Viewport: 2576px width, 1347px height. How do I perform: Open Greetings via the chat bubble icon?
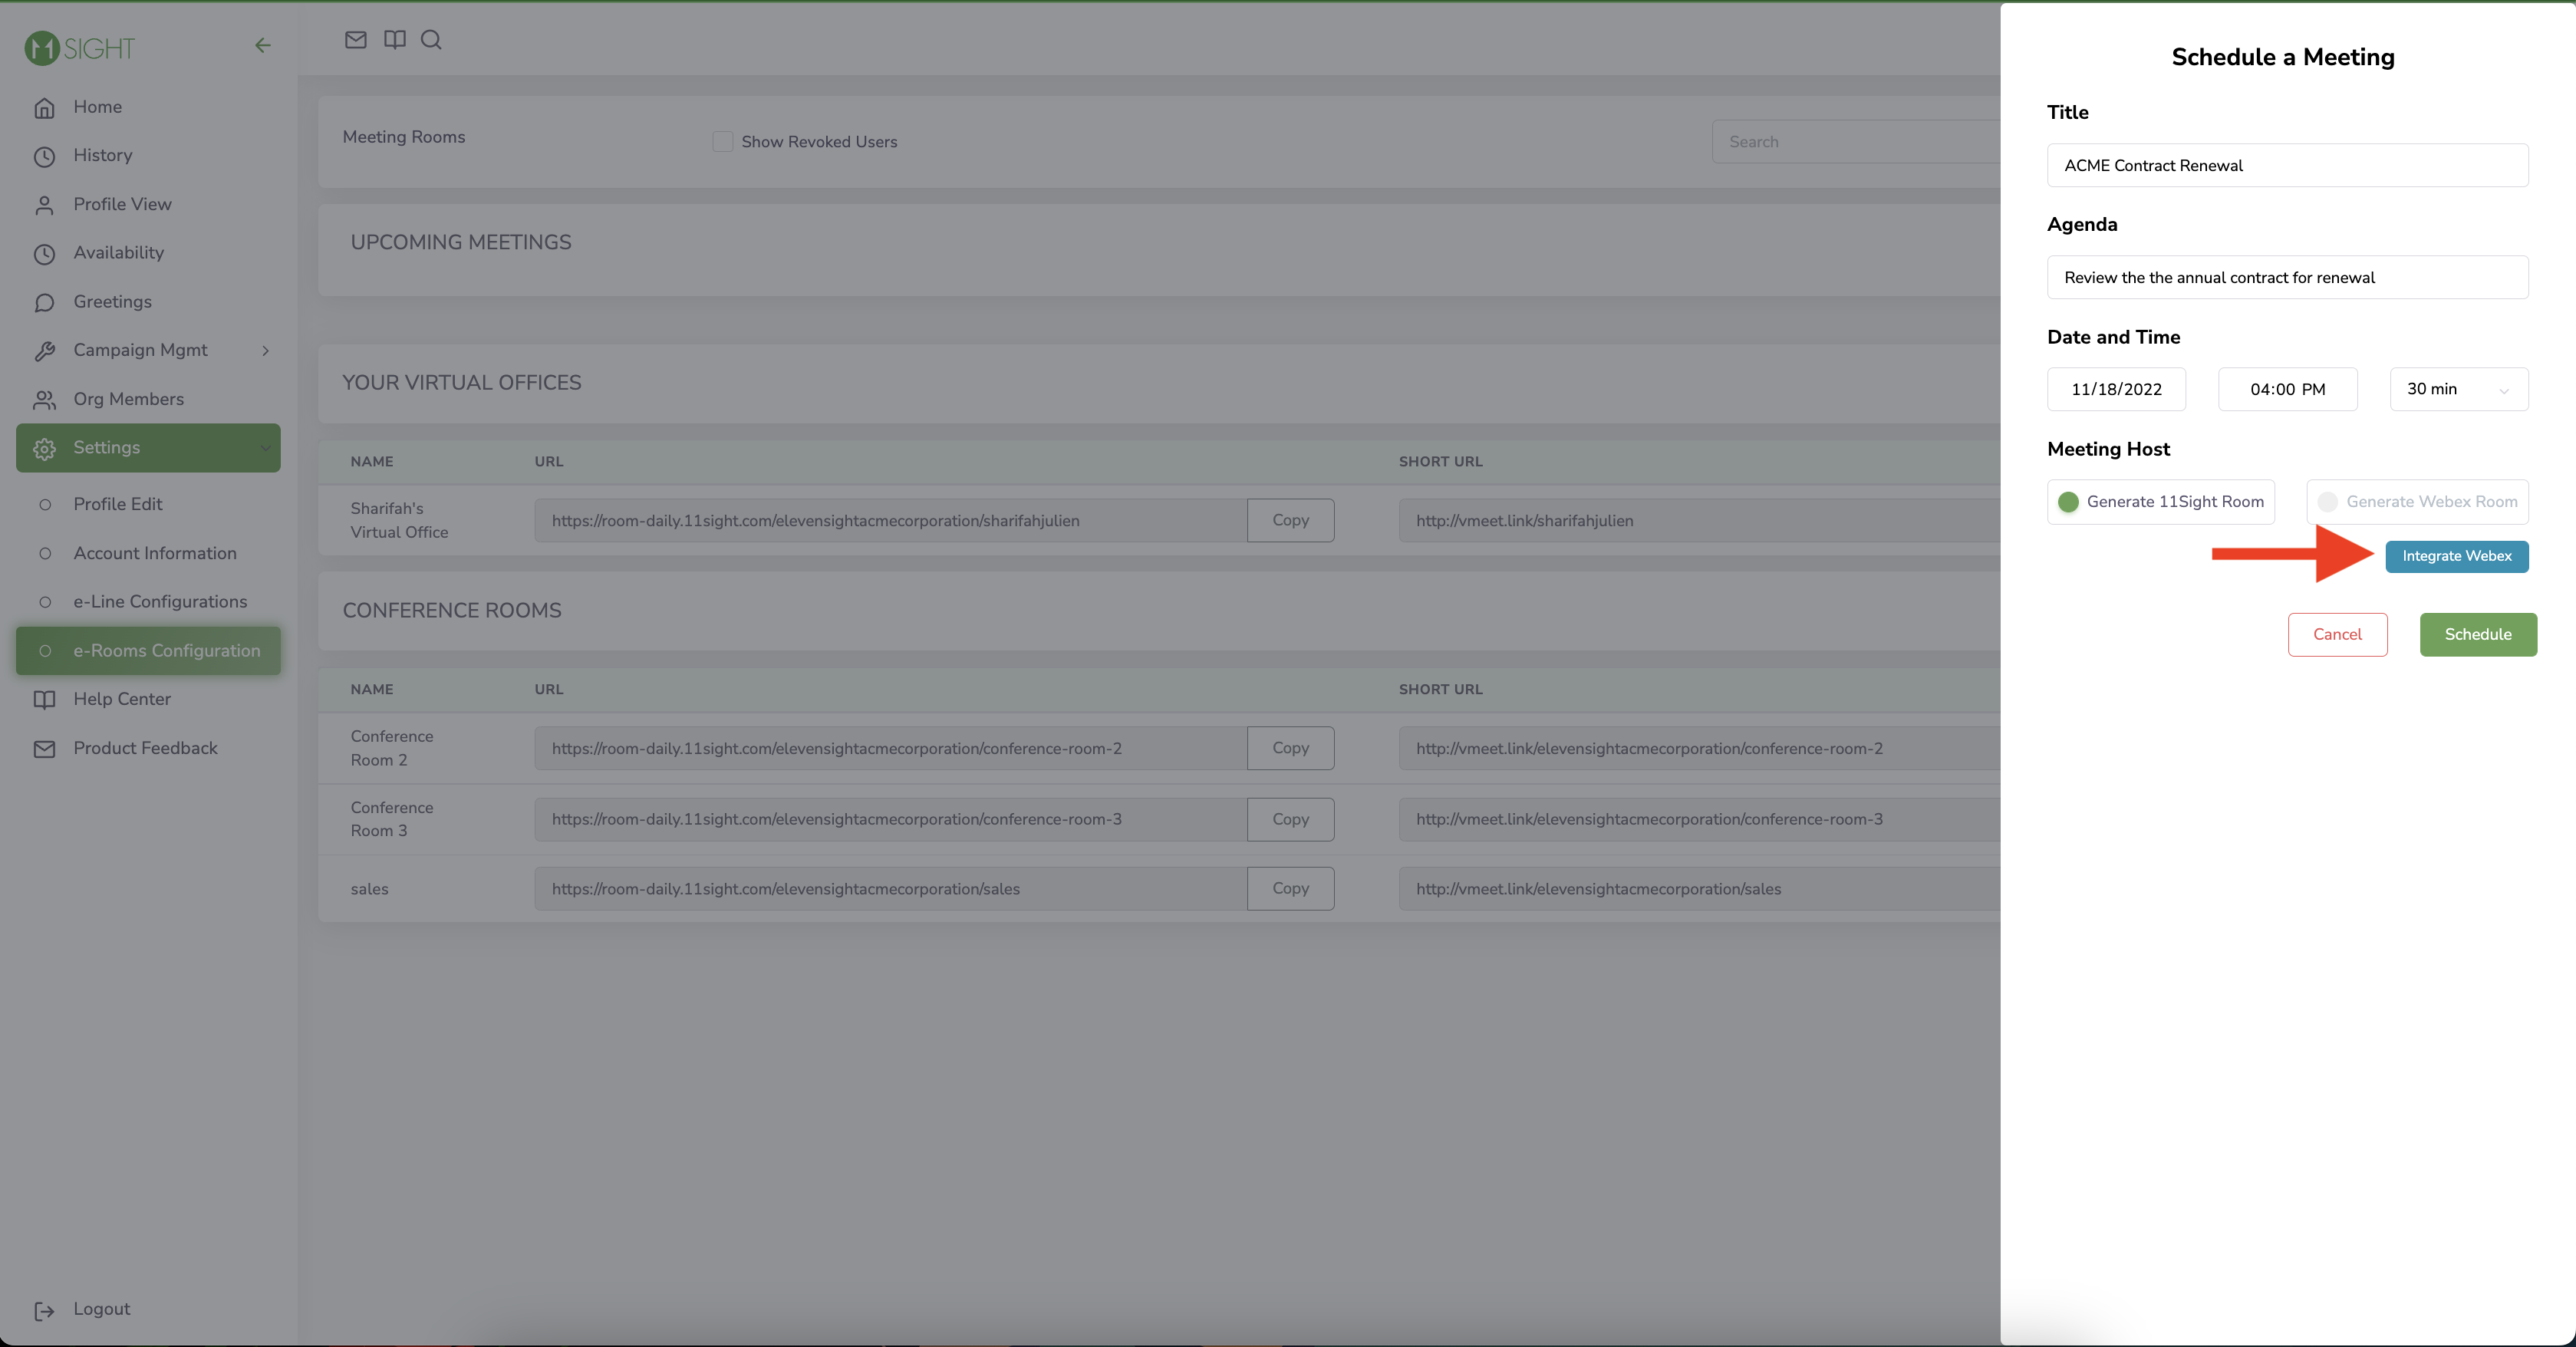(x=45, y=302)
